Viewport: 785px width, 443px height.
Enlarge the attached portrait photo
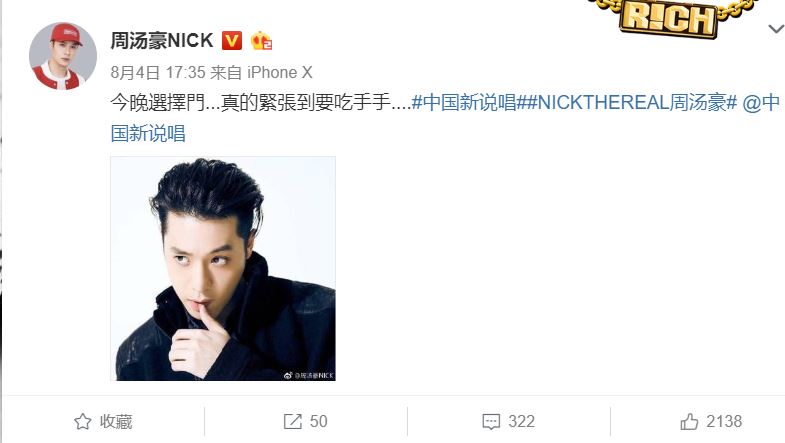click(223, 268)
